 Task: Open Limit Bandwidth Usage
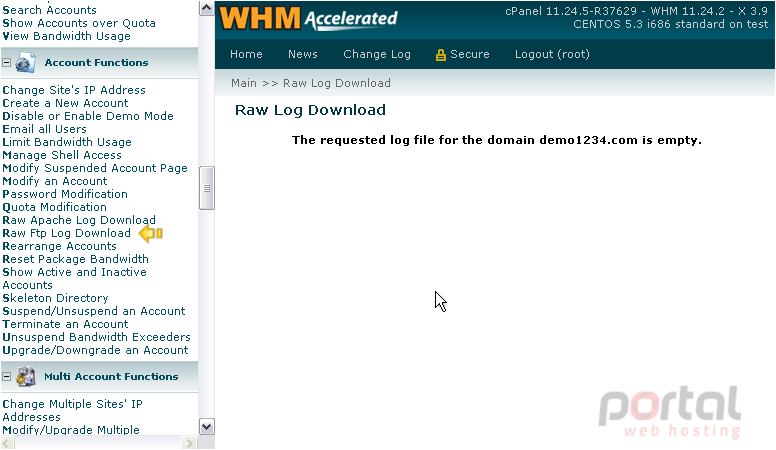click(67, 142)
